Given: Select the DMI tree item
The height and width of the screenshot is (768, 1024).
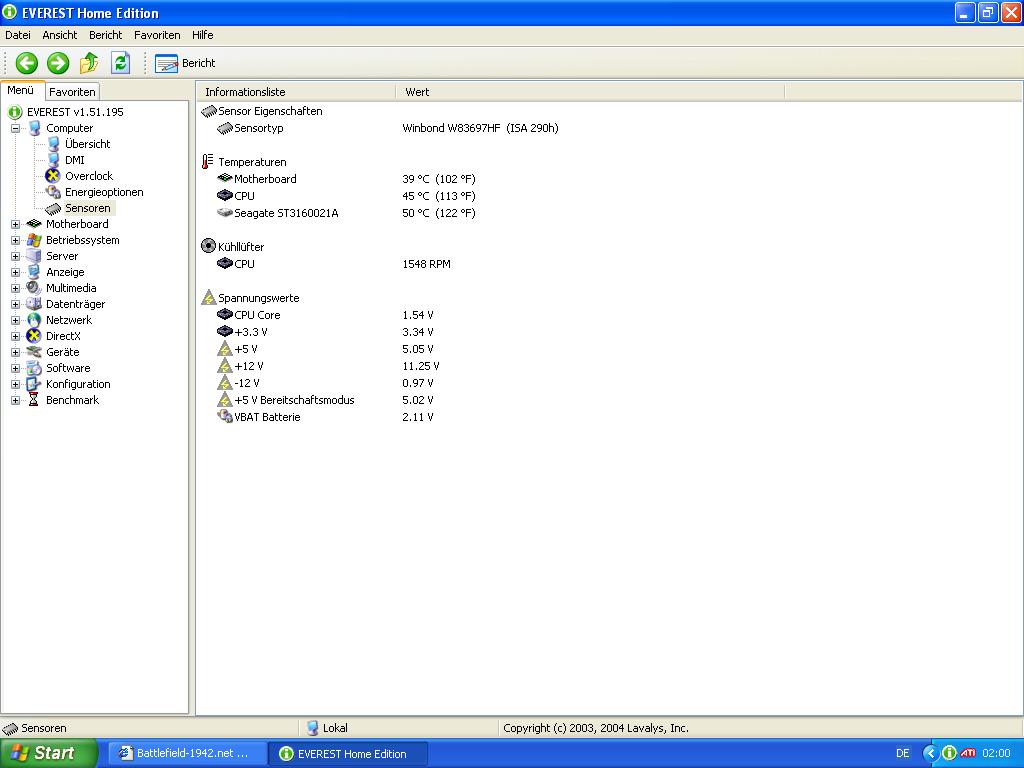Looking at the screenshot, I should (x=74, y=160).
